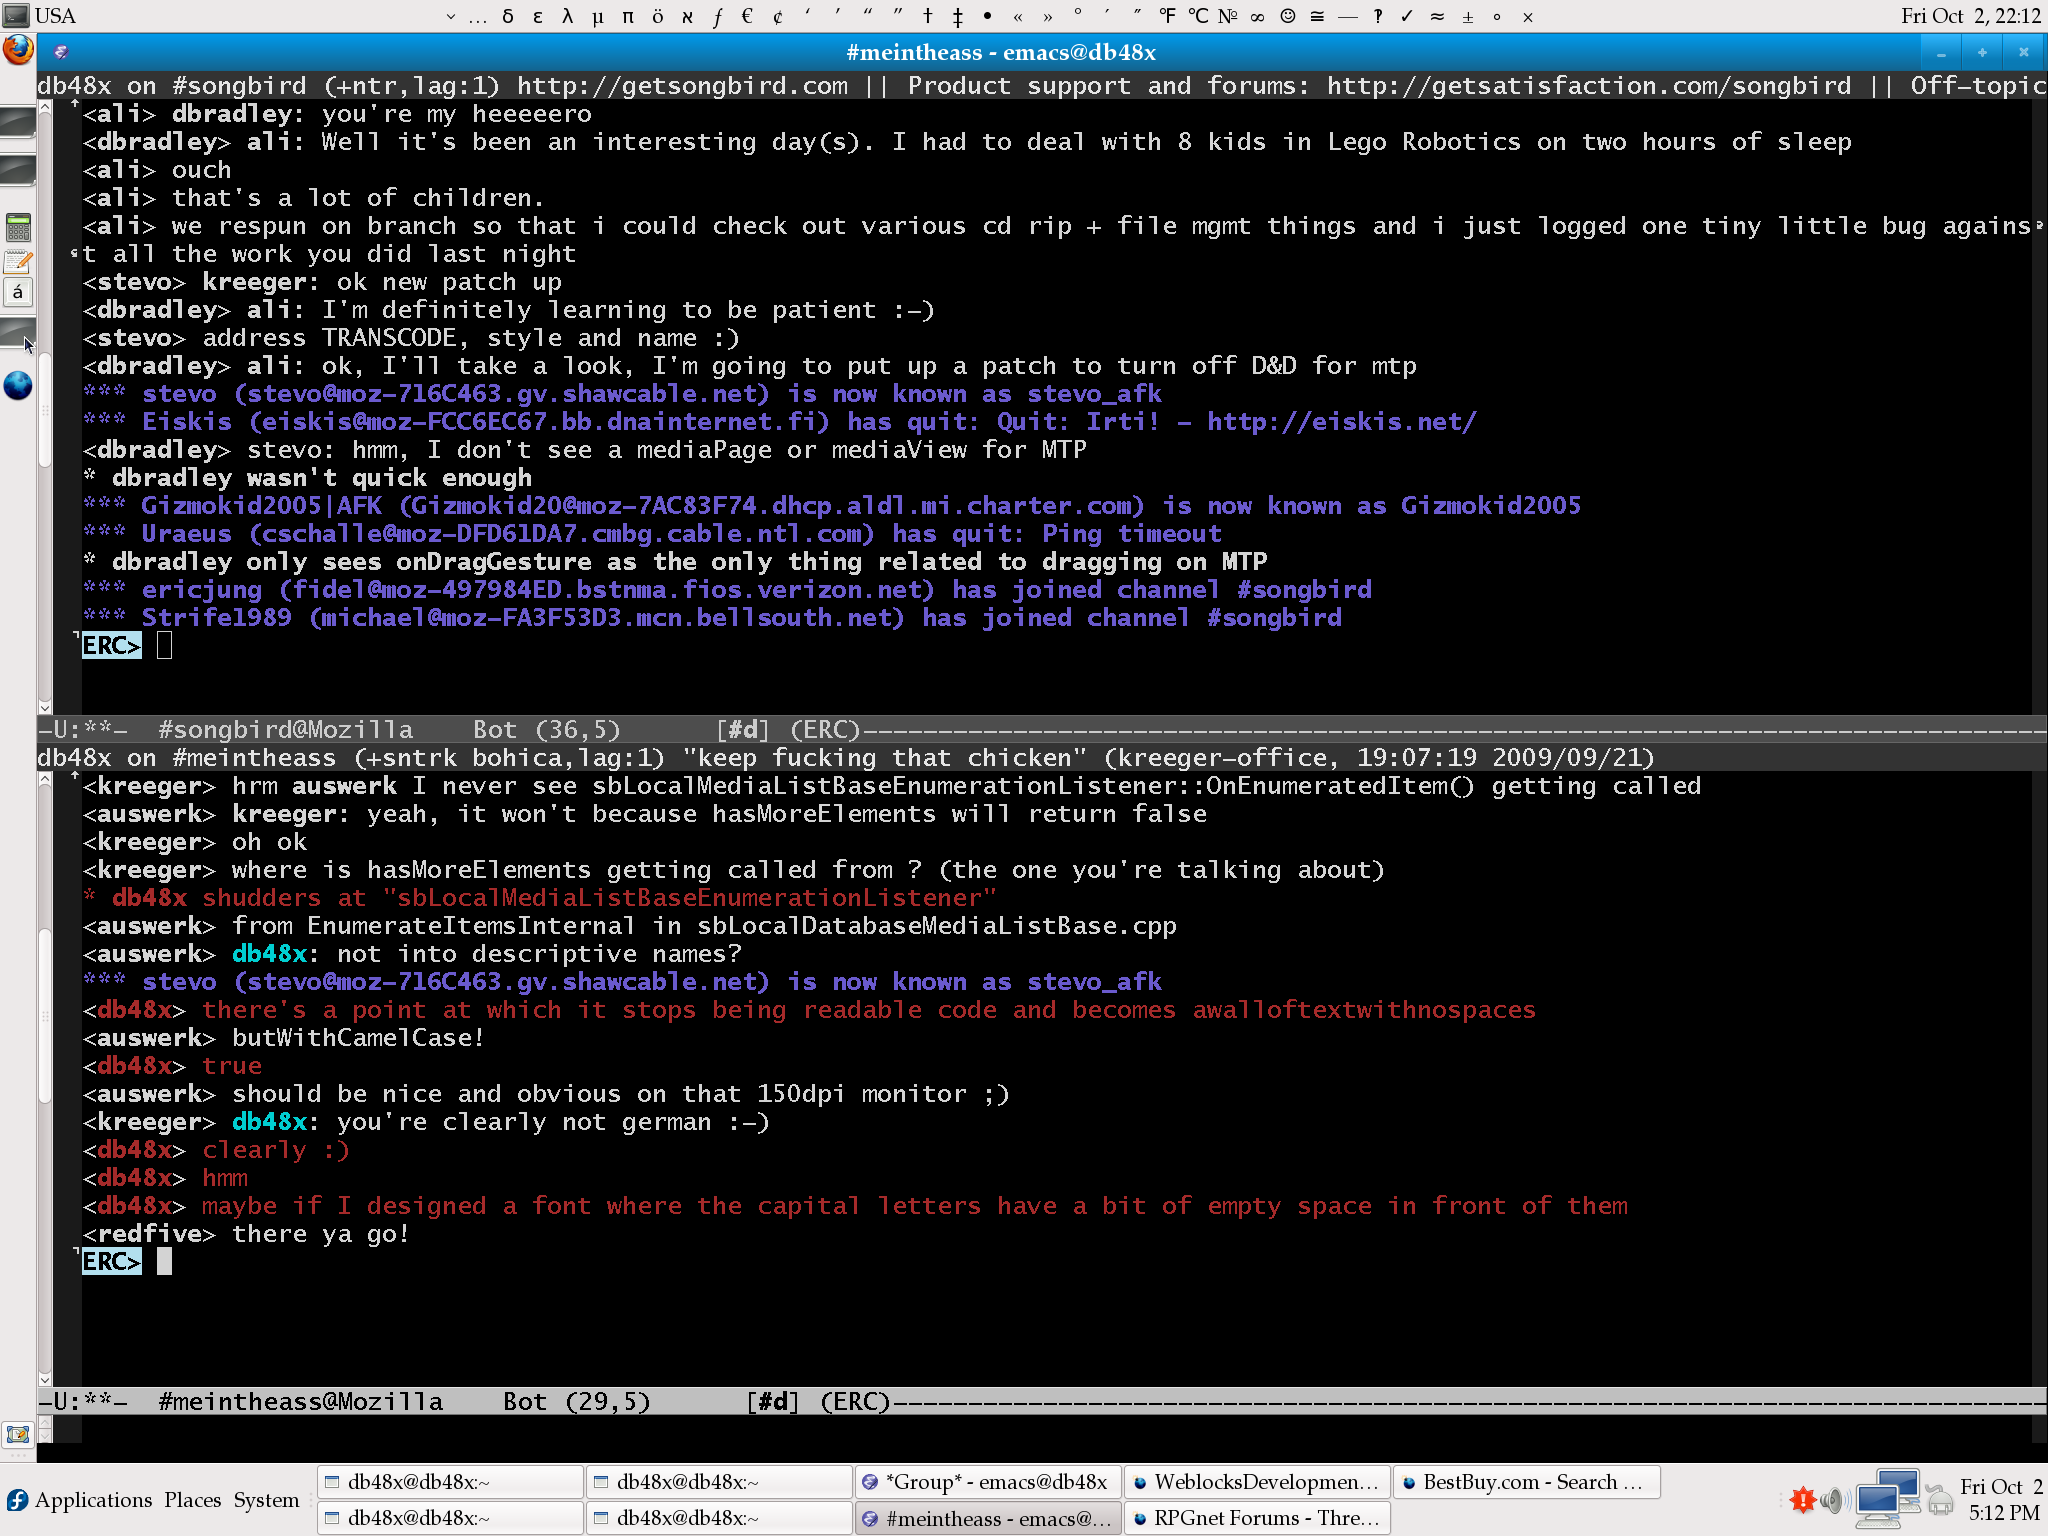Open the power adapter plug tray icon

click(x=1940, y=1500)
